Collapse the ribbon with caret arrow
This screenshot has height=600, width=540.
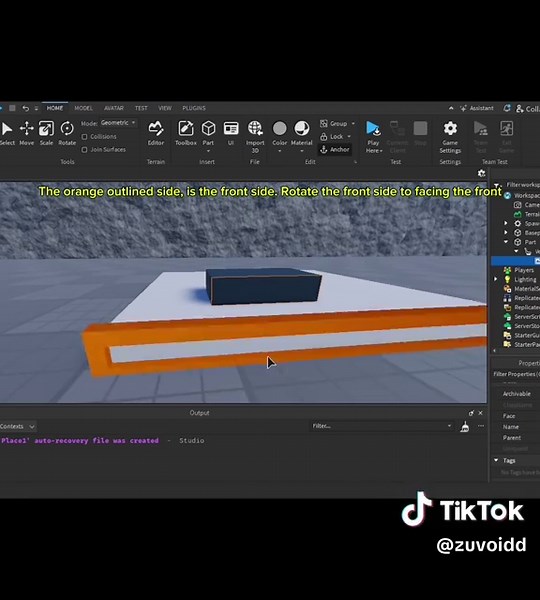(x=451, y=108)
